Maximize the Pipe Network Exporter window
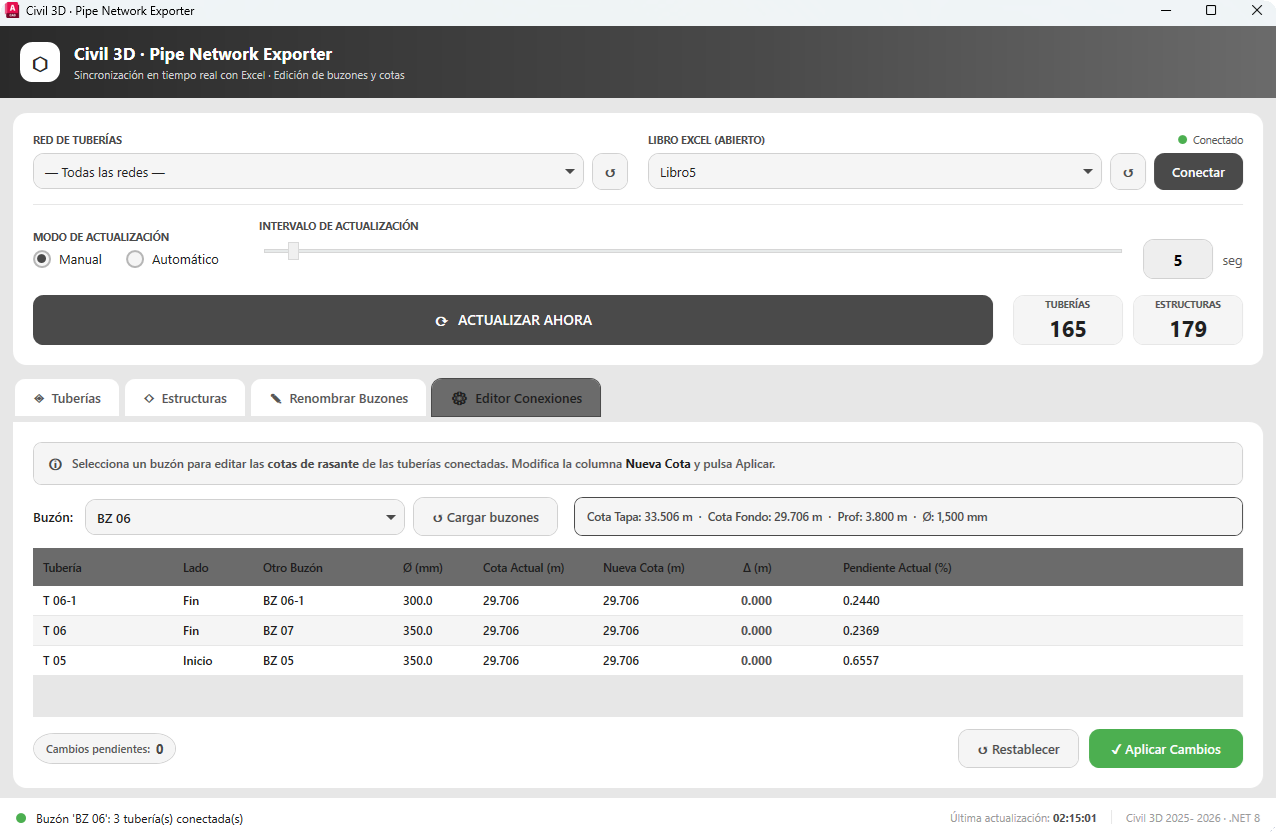1276x833 pixels. (x=1211, y=10)
